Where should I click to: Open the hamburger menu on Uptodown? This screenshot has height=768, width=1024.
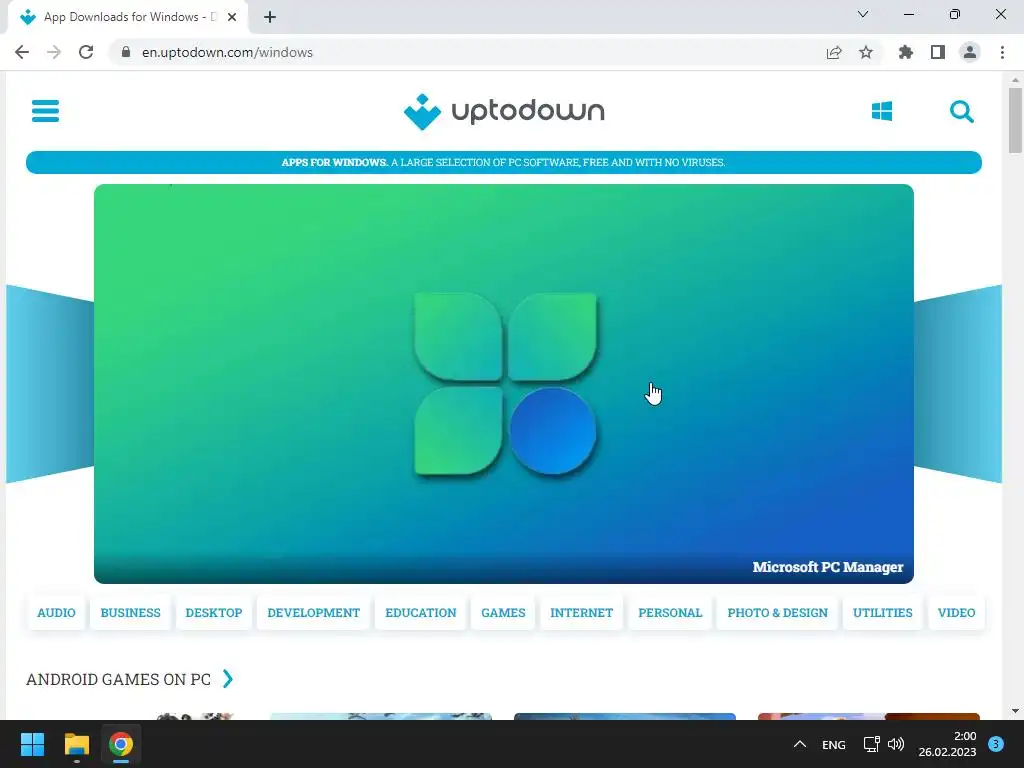45,111
